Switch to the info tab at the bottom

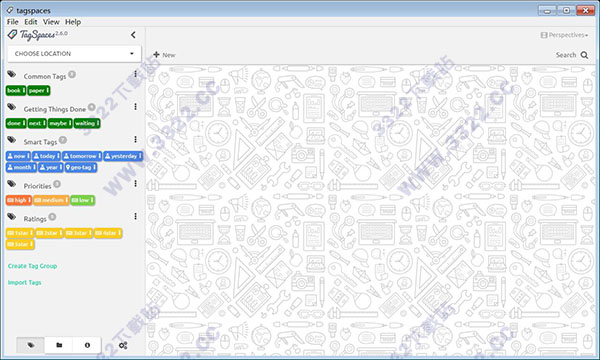[87, 345]
